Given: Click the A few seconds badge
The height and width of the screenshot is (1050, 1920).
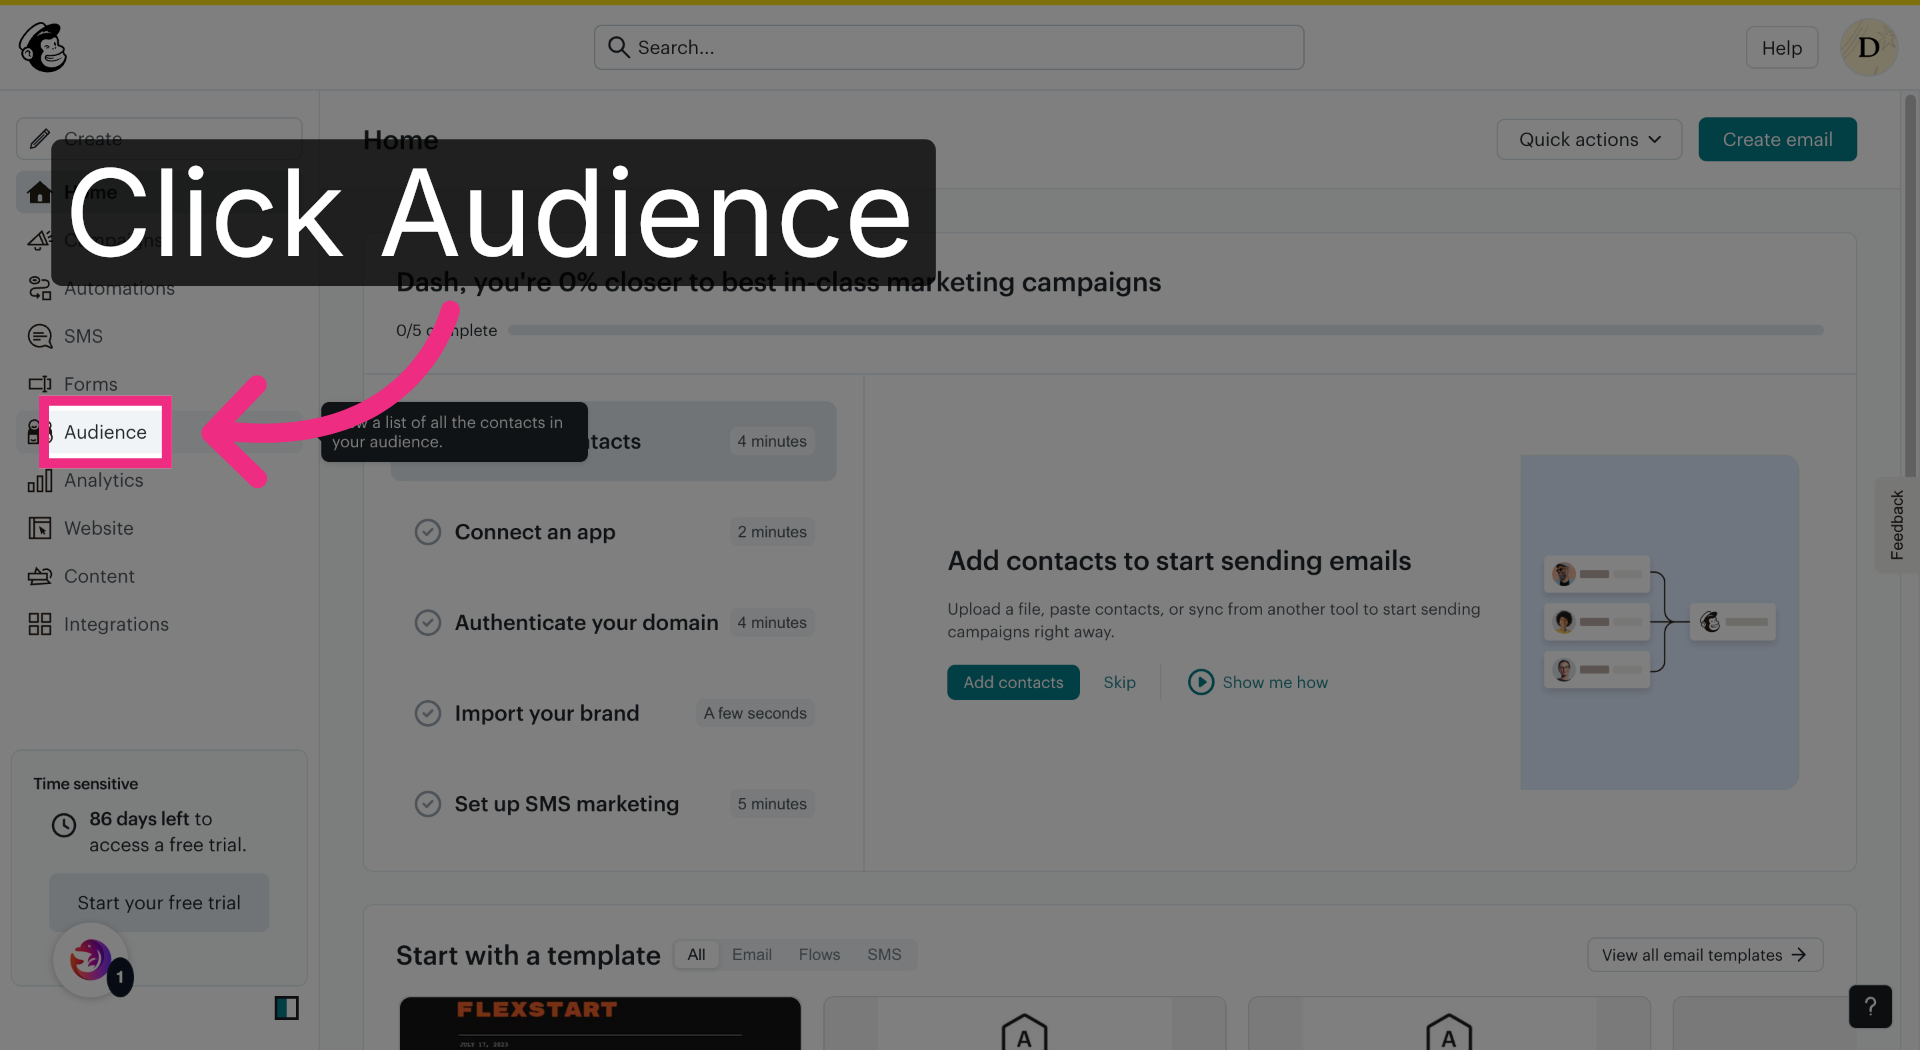Looking at the screenshot, I should [755, 713].
